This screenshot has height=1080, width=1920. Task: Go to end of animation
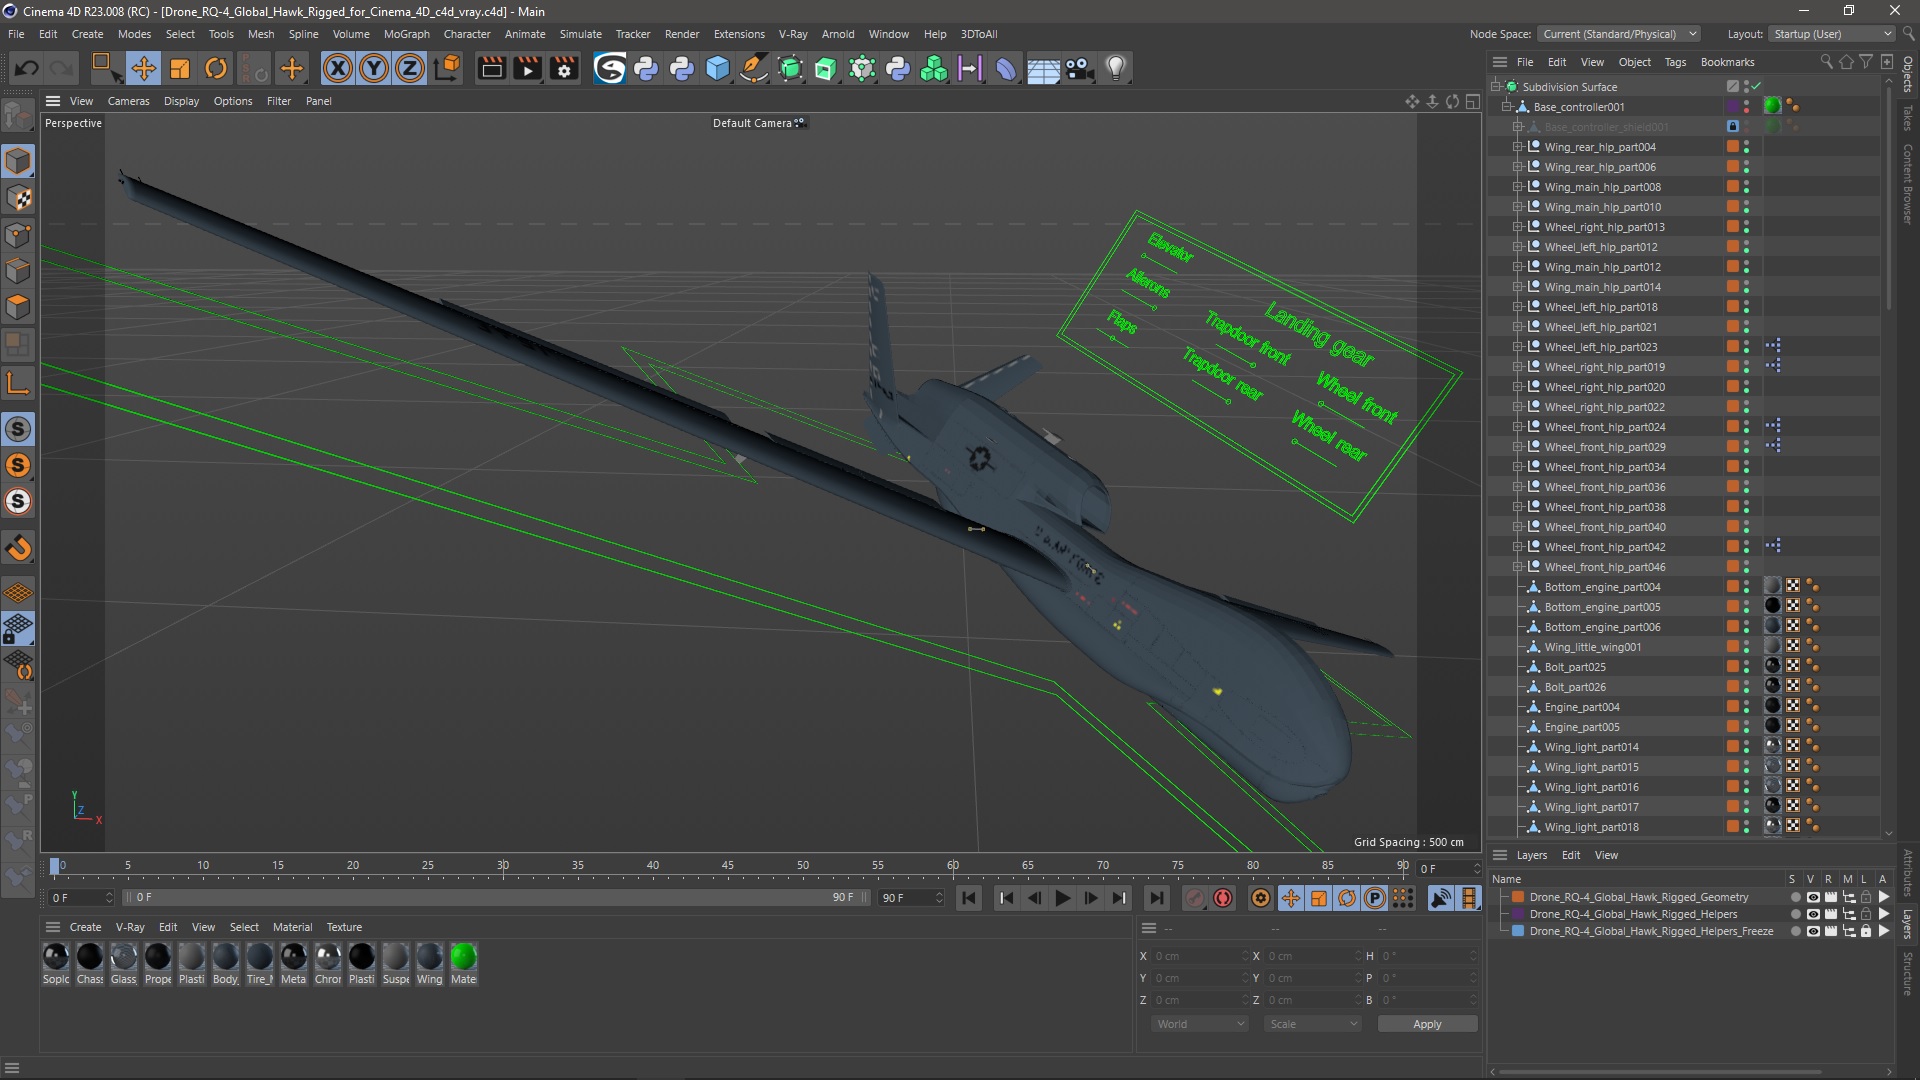tap(1156, 898)
